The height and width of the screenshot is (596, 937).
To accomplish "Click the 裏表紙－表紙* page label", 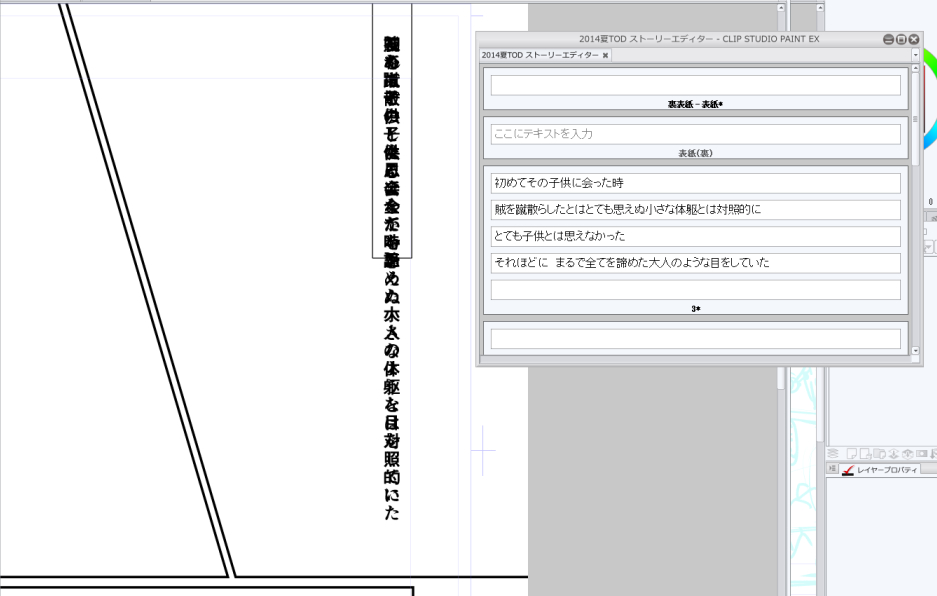I will (695, 104).
